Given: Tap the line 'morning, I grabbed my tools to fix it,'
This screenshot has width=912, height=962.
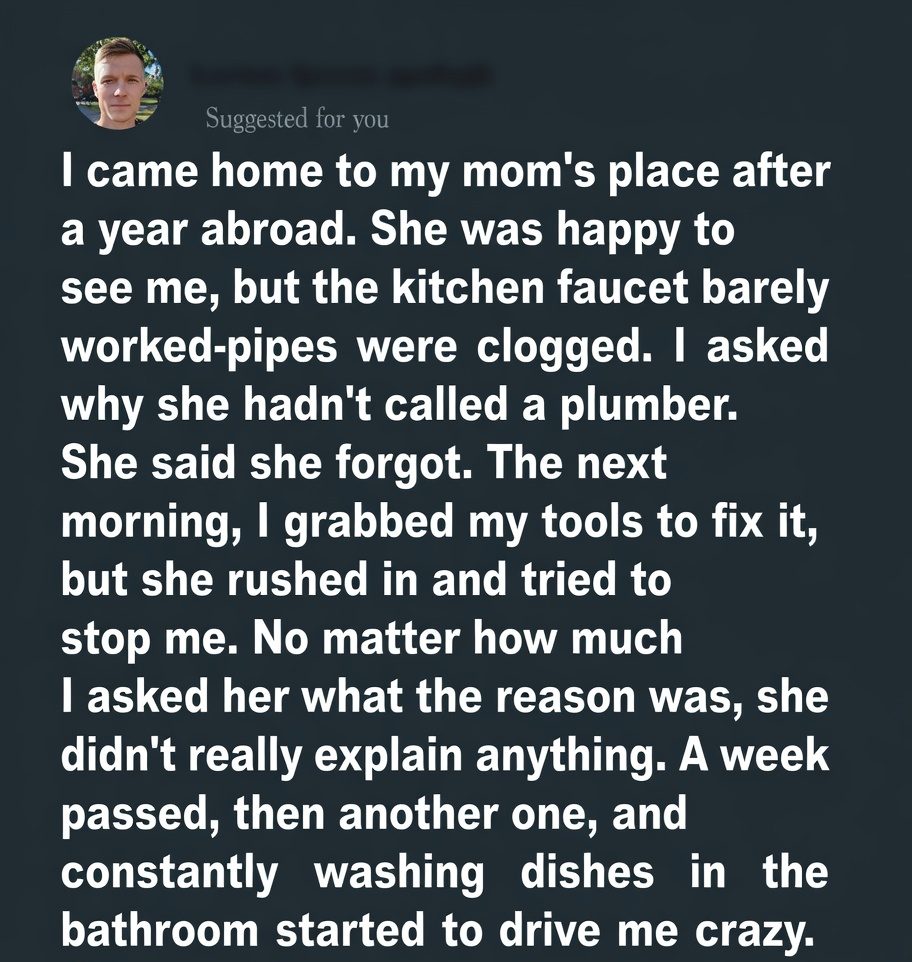Looking at the screenshot, I should coord(440,522).
